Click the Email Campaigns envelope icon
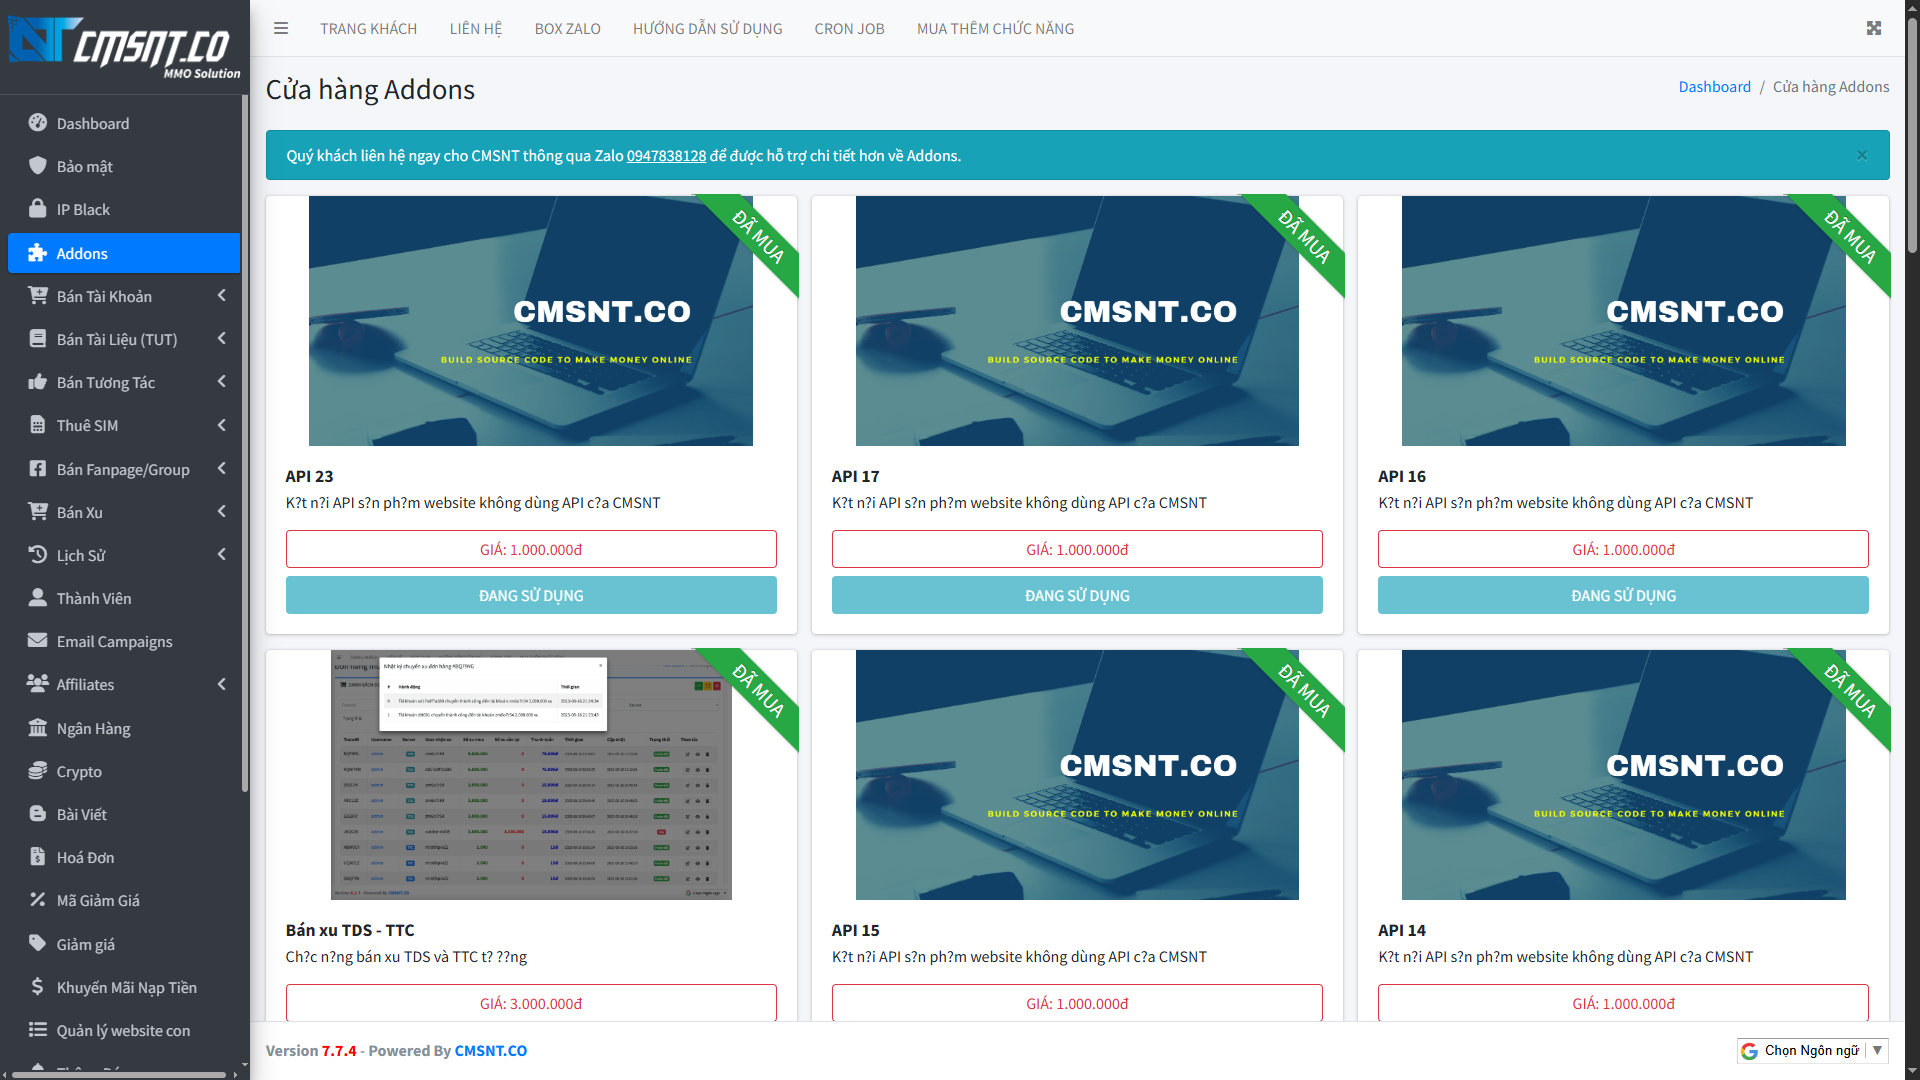This screenshot has height=1080, width=1920. pyautogui.click(x=38, y=641)
